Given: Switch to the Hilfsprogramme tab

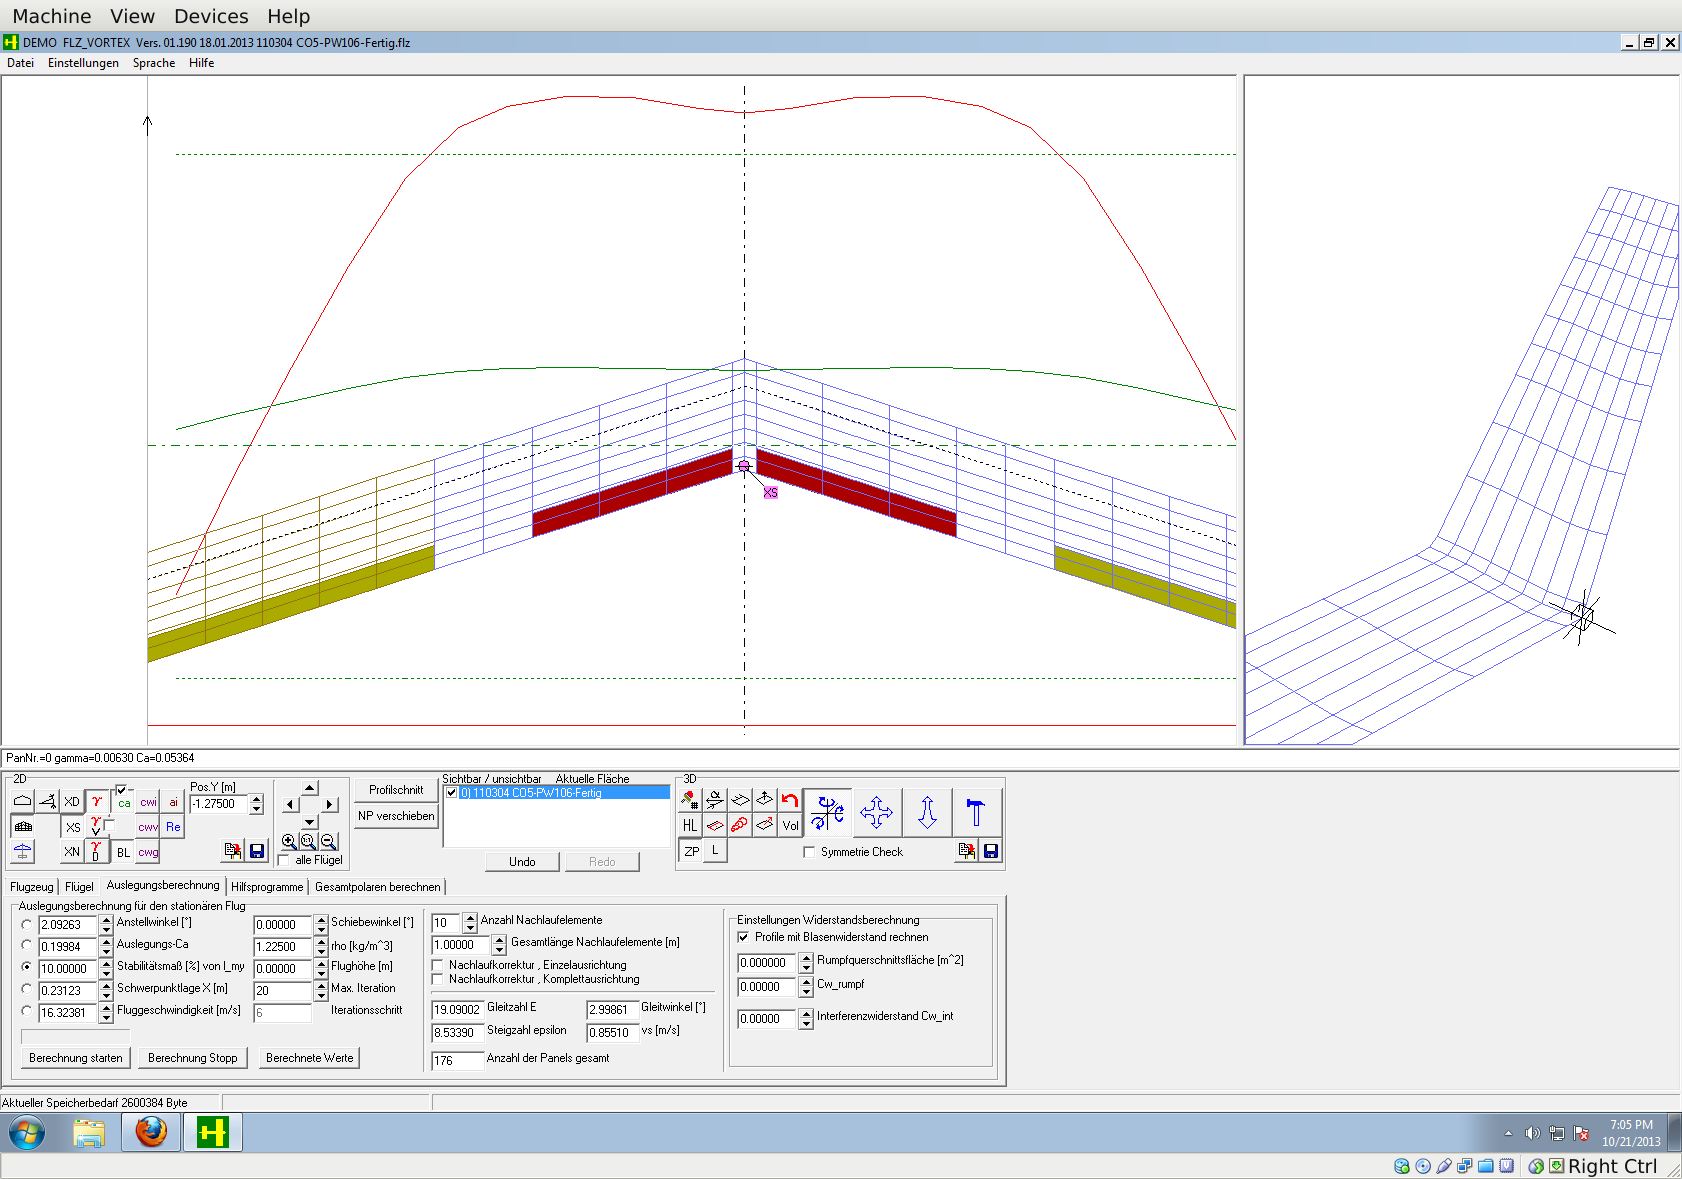Looking at the screenshot, I should (267, 887).
